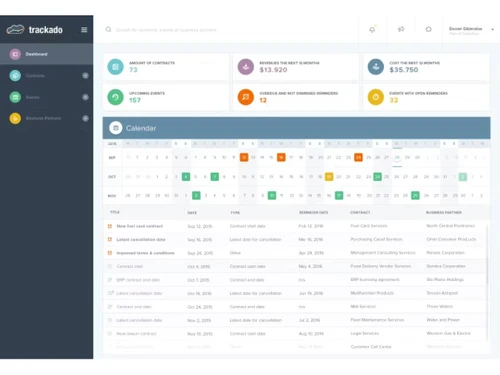The width and height of the screenshot is (500, 375).
Task: Select the green Oct 4 calendar marker
Action: [186, 177]
